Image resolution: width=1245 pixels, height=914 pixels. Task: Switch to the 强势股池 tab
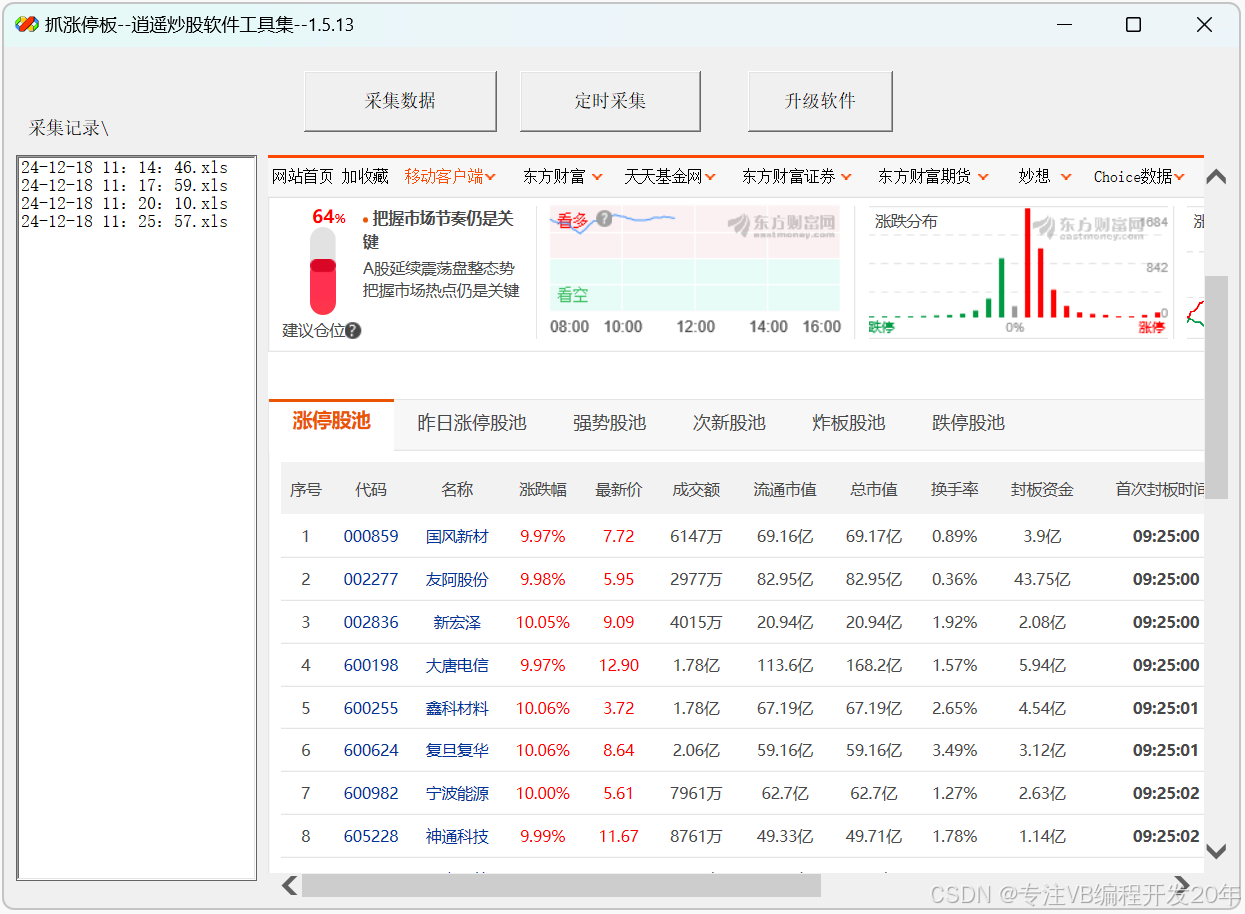click(x=609, y=423)
